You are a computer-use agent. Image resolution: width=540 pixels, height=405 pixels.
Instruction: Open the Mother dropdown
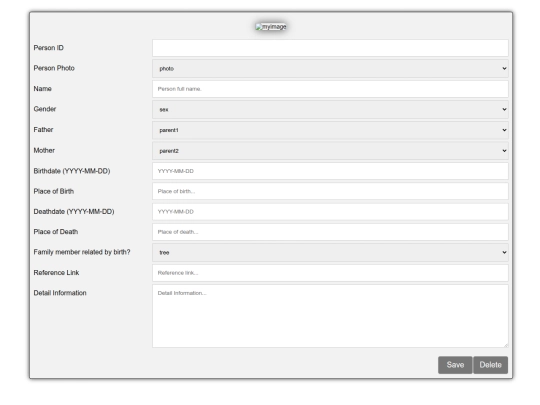click(330, 150)
